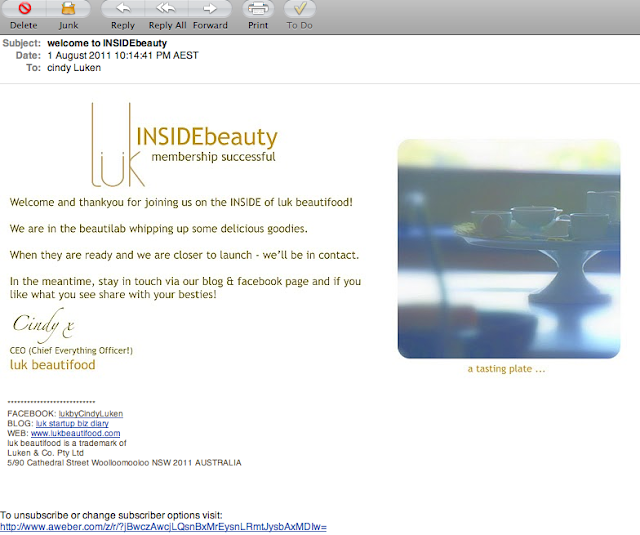Click line 'When they are ready'

click(x=184, y=255)
